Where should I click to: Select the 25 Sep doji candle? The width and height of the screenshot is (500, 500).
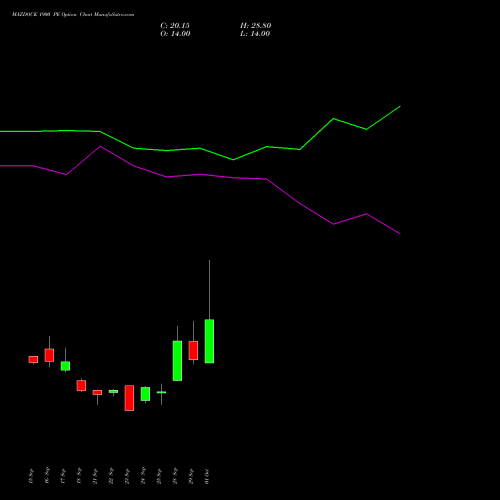point(161,392)
